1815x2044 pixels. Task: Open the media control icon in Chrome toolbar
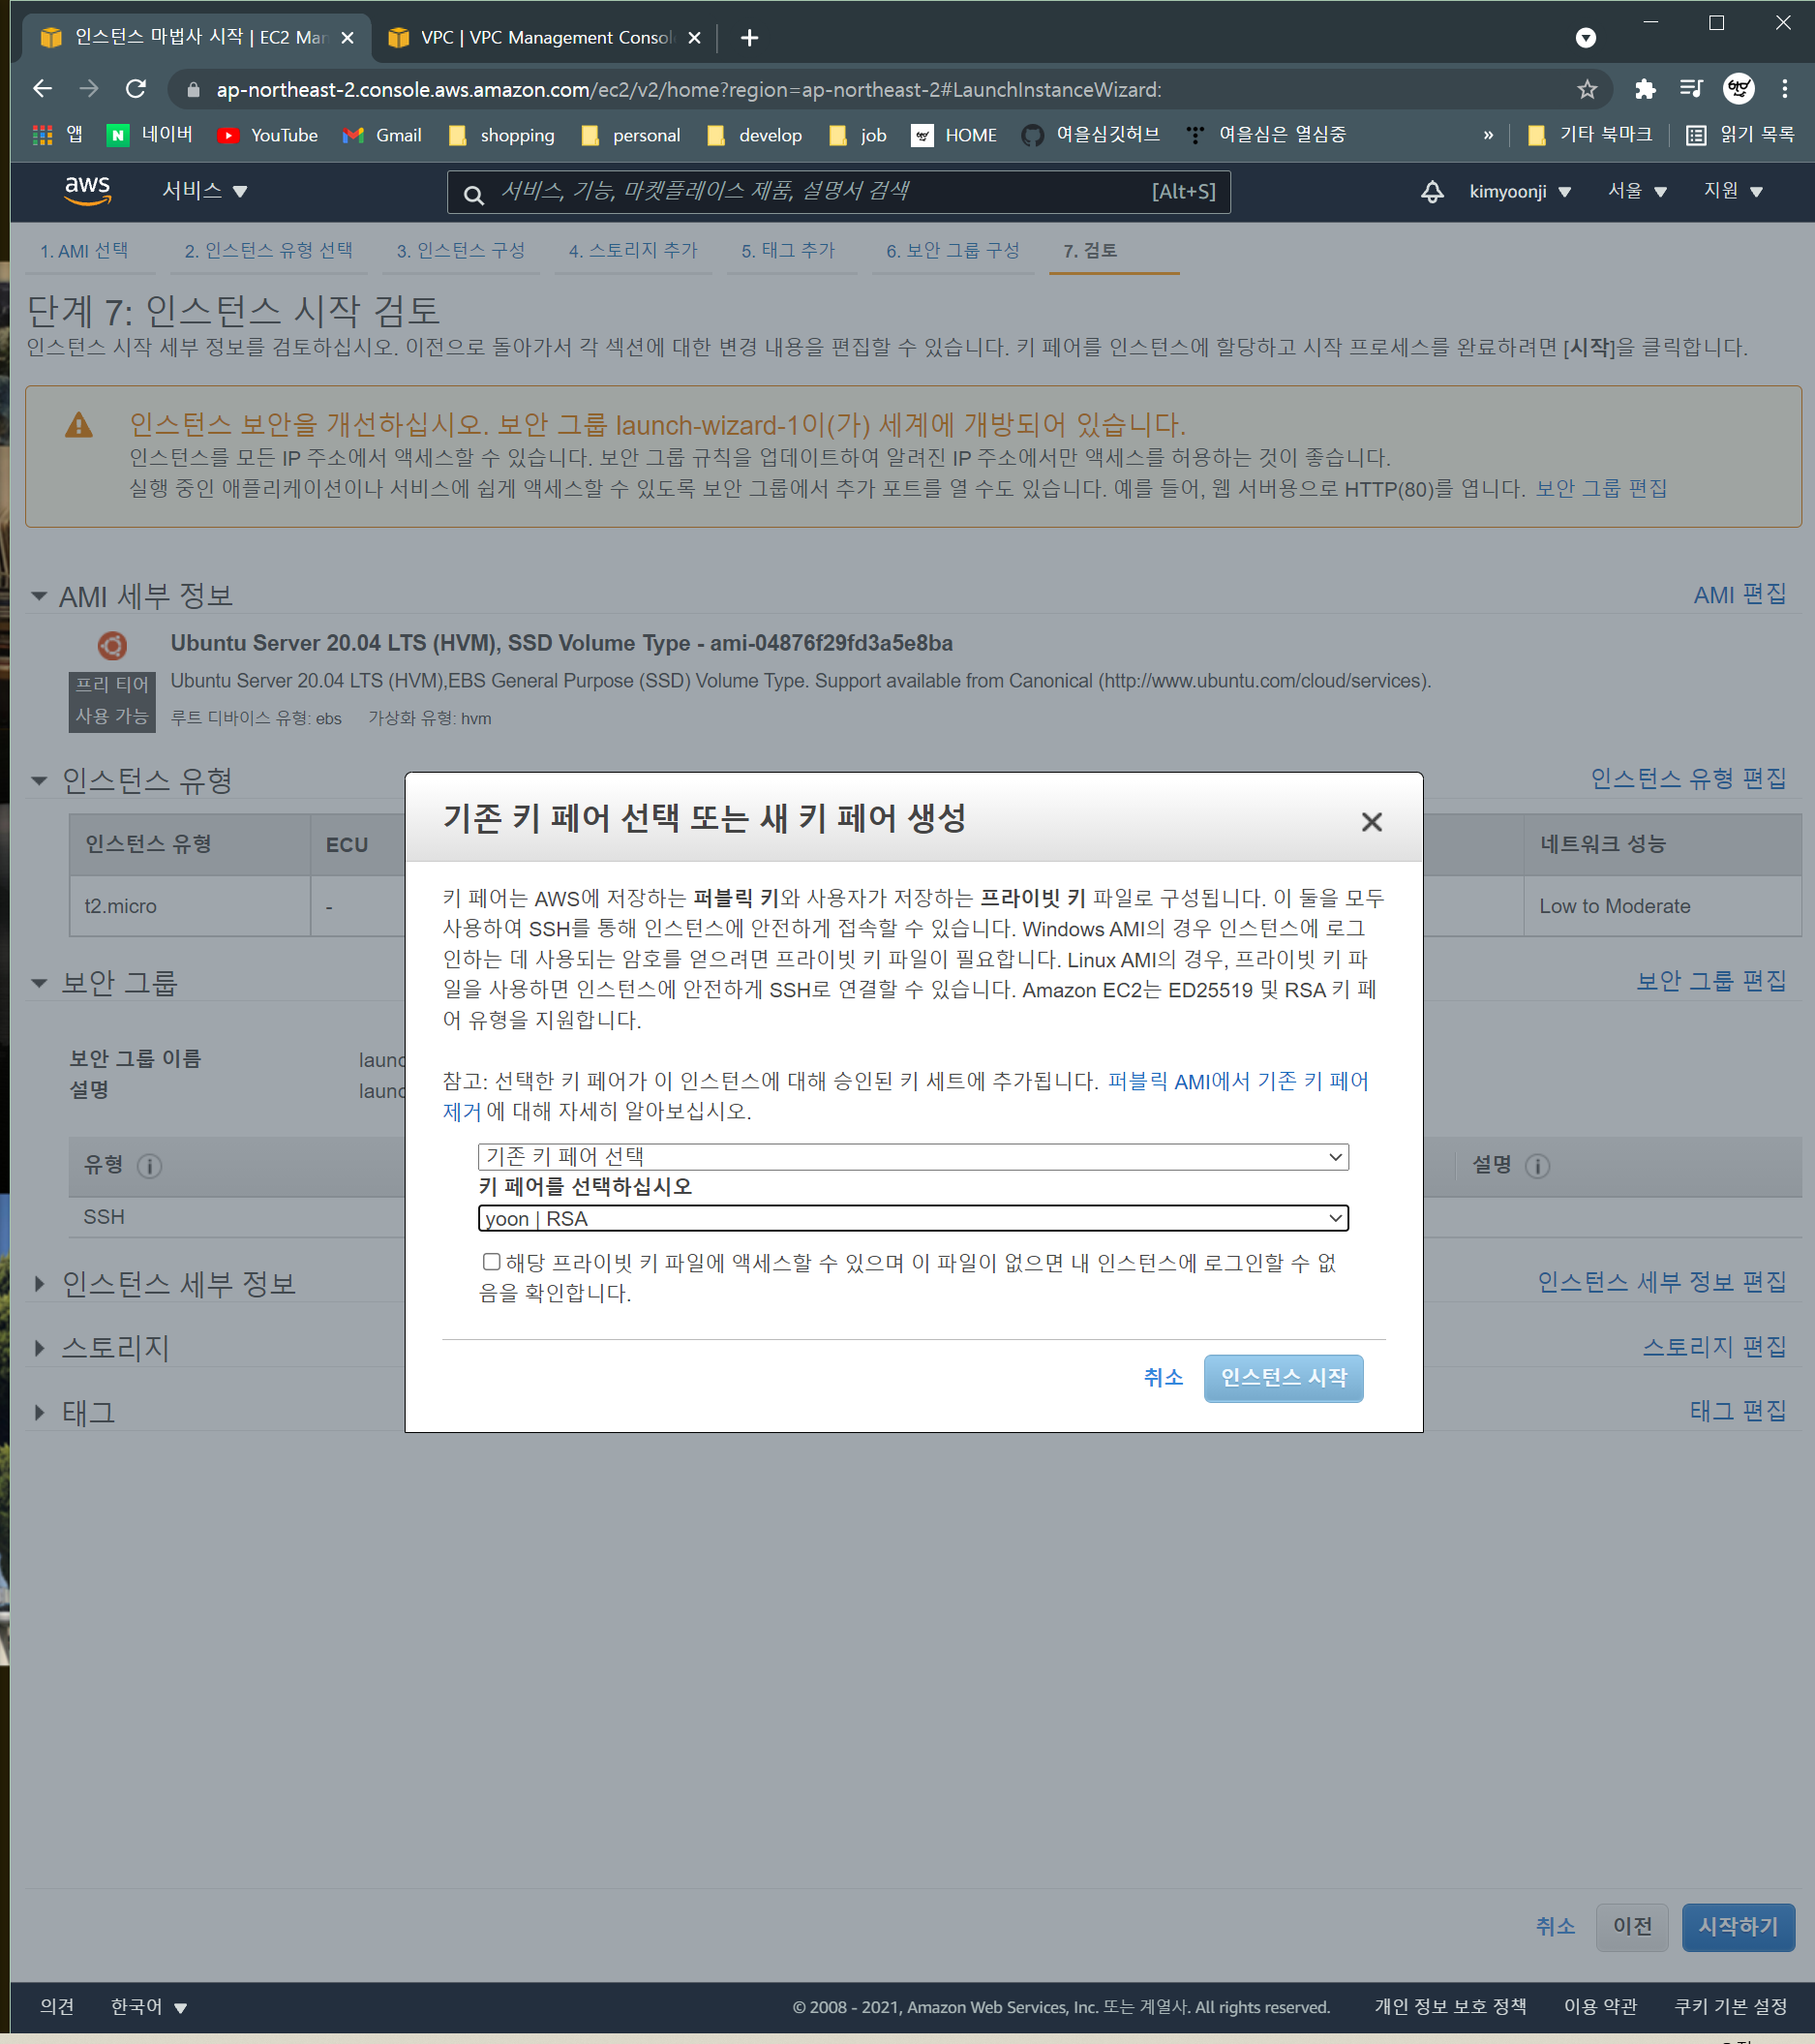(1691, 89)
